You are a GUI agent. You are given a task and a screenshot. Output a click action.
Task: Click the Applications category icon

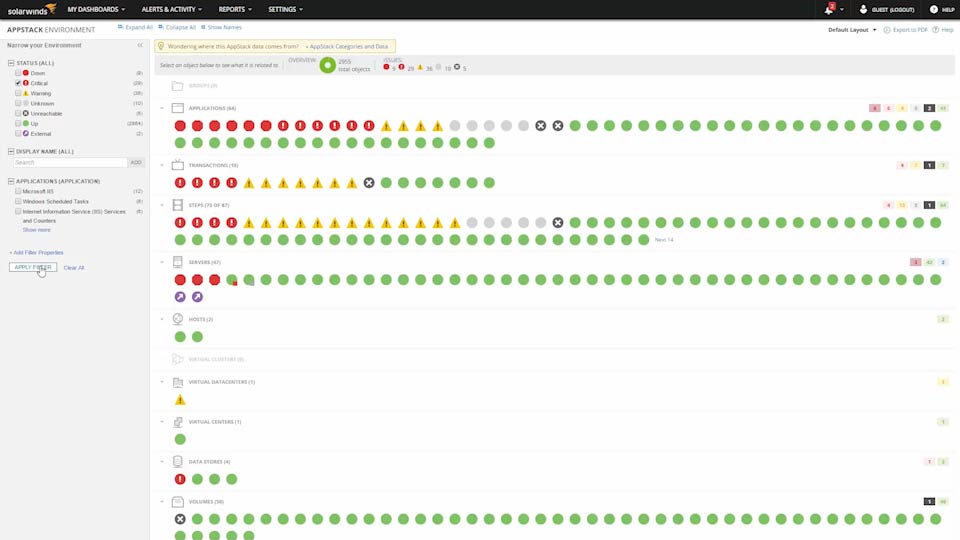178,108
